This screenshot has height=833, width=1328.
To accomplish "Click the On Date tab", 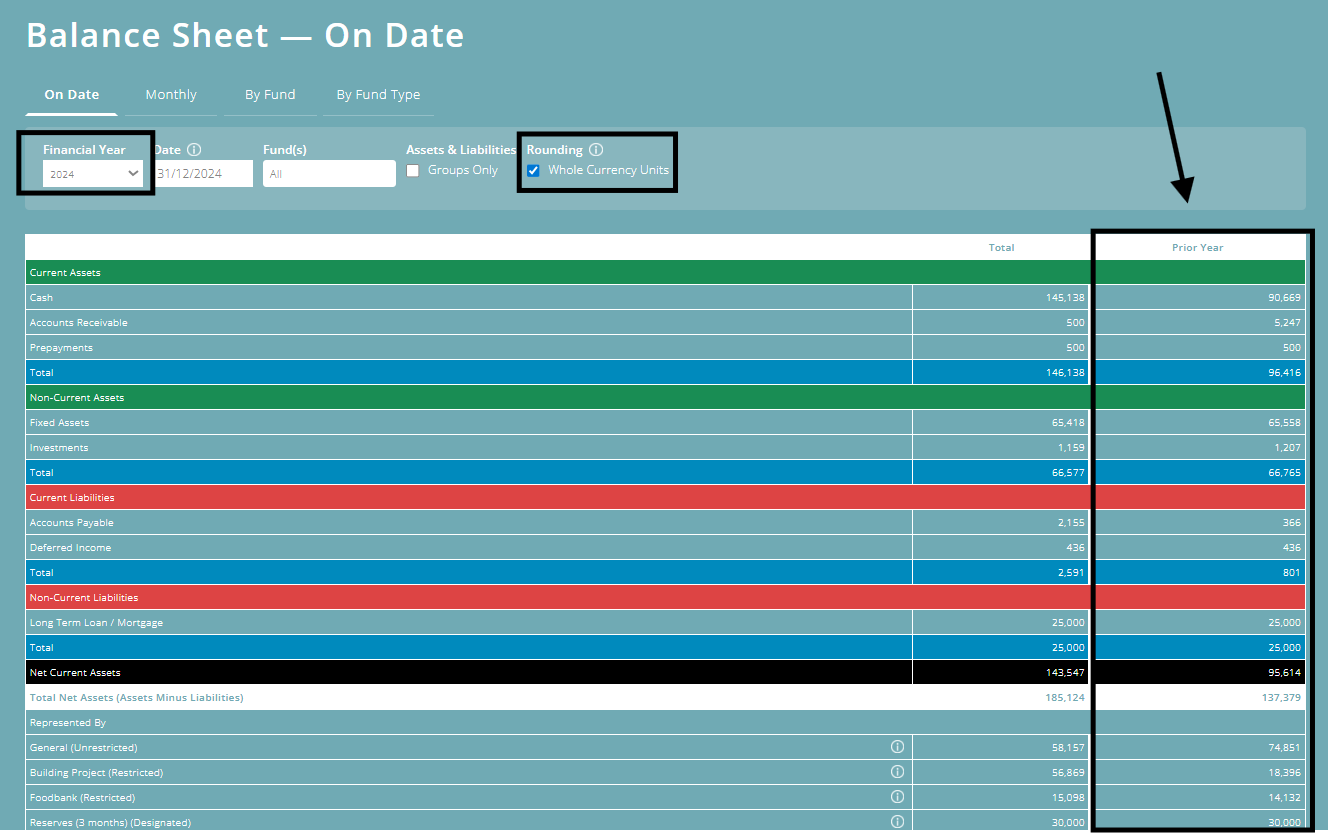I will [x=71, y=94].
